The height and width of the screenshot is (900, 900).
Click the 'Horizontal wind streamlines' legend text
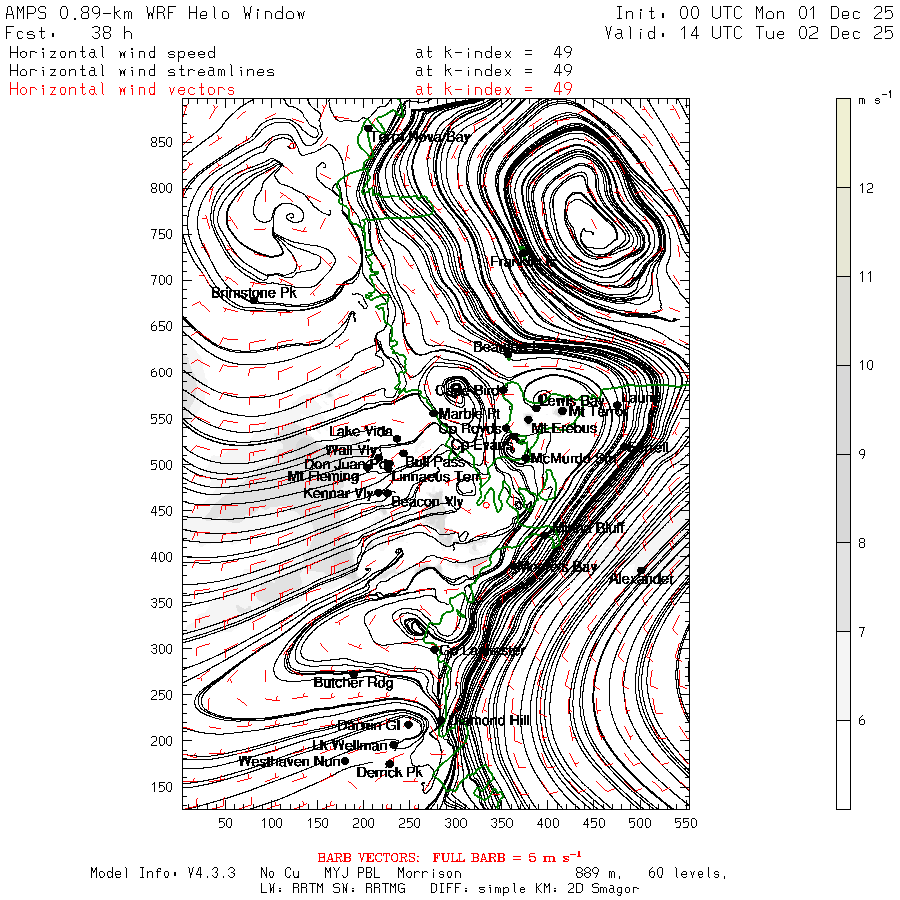[x=142, y=71]
